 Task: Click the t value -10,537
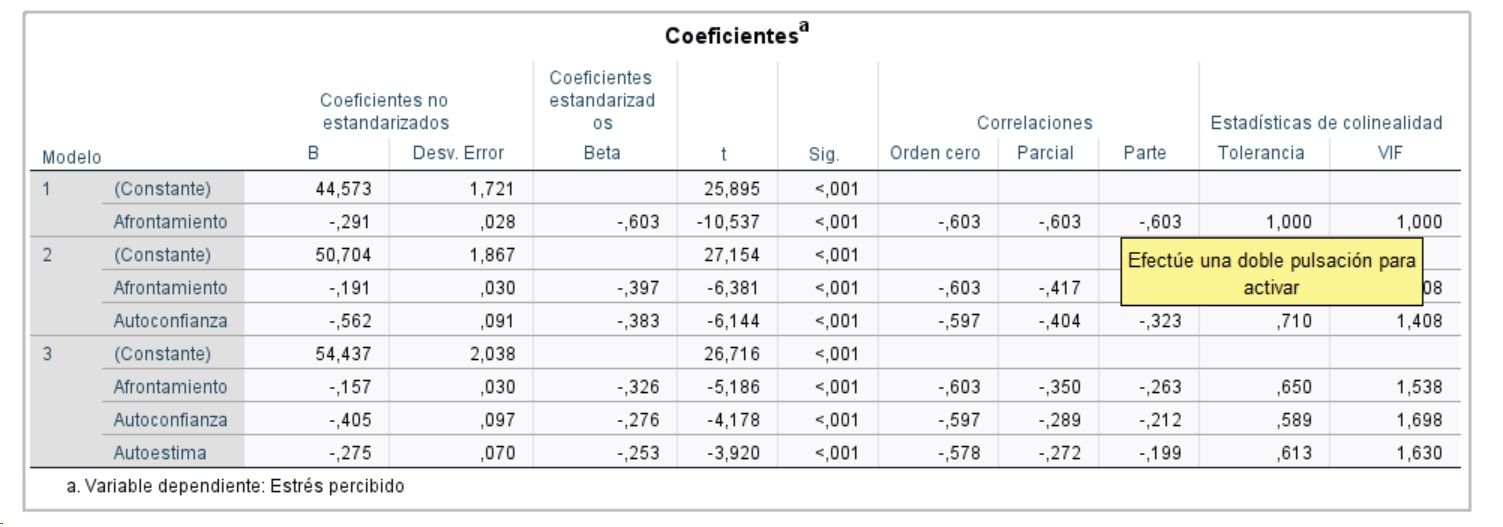click(732, 222)
